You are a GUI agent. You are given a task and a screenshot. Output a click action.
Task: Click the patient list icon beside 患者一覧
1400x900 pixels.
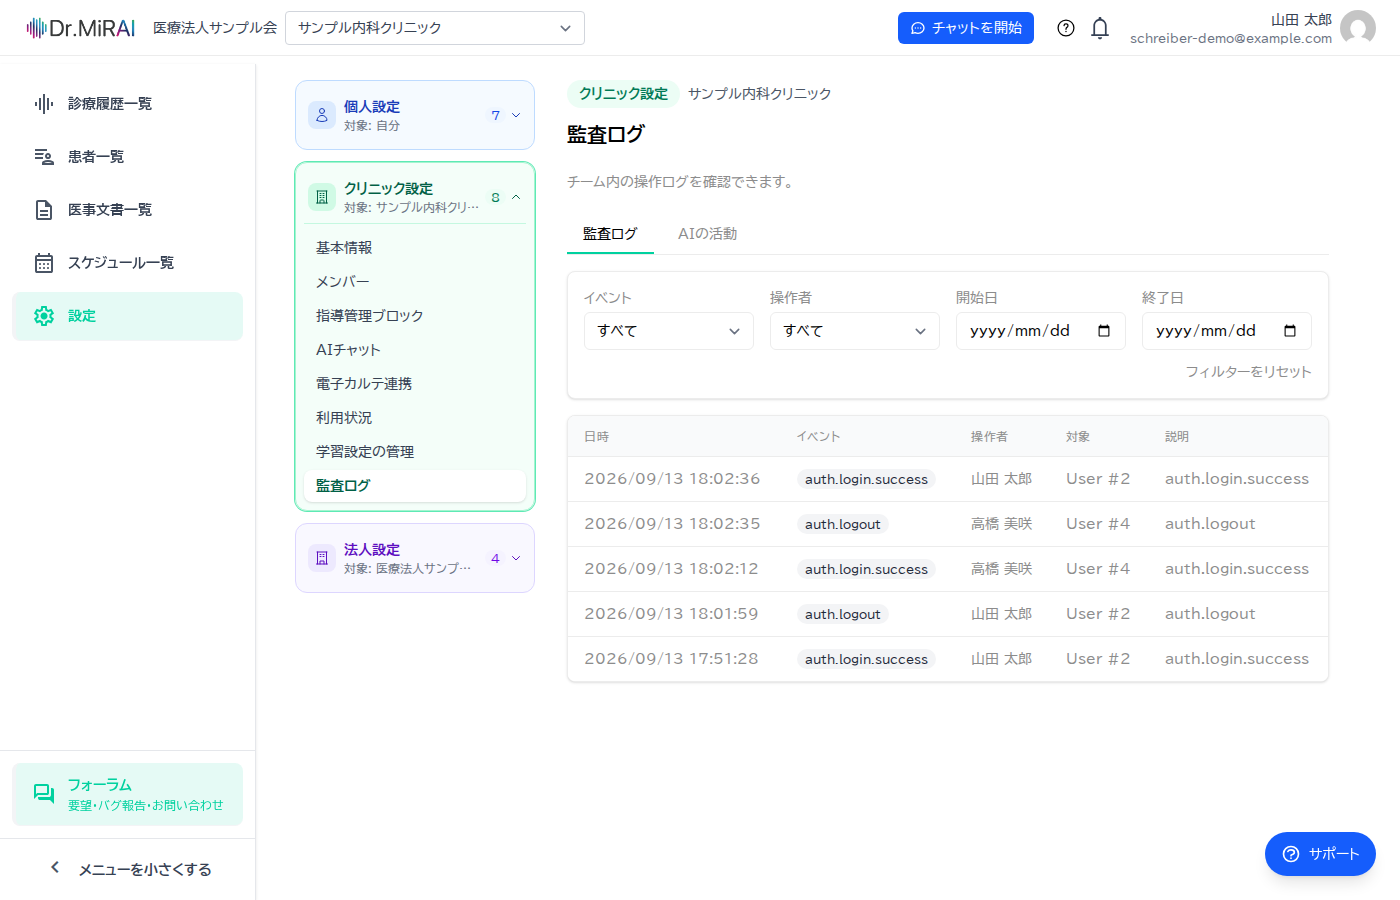click(44, 157)
